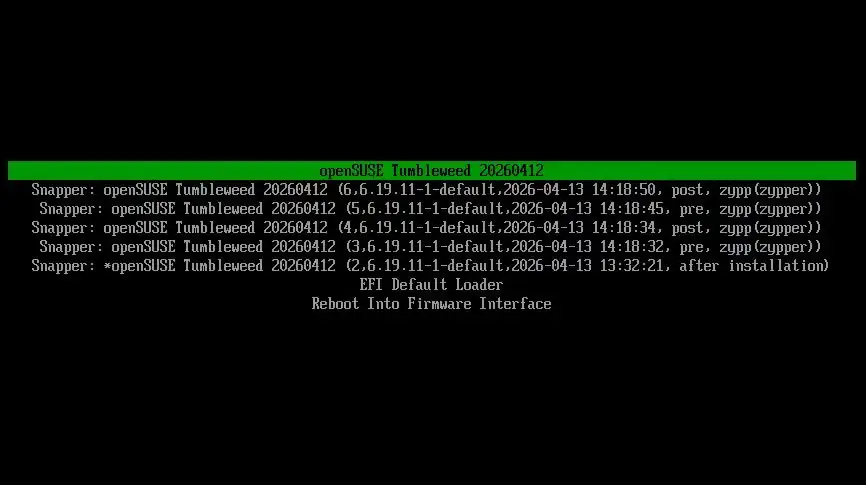
Task: Boot the EFI Default Loader
Action: pos(431,285)
